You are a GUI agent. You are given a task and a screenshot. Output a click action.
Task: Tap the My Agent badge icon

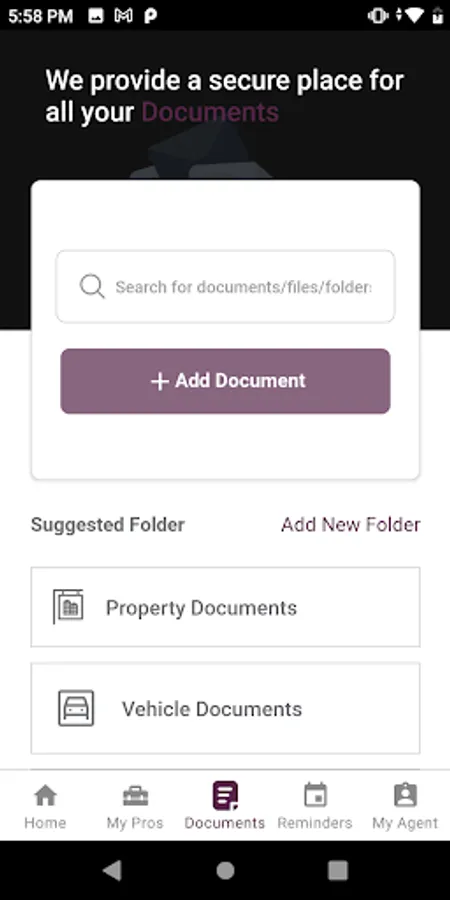pos(405,796)
